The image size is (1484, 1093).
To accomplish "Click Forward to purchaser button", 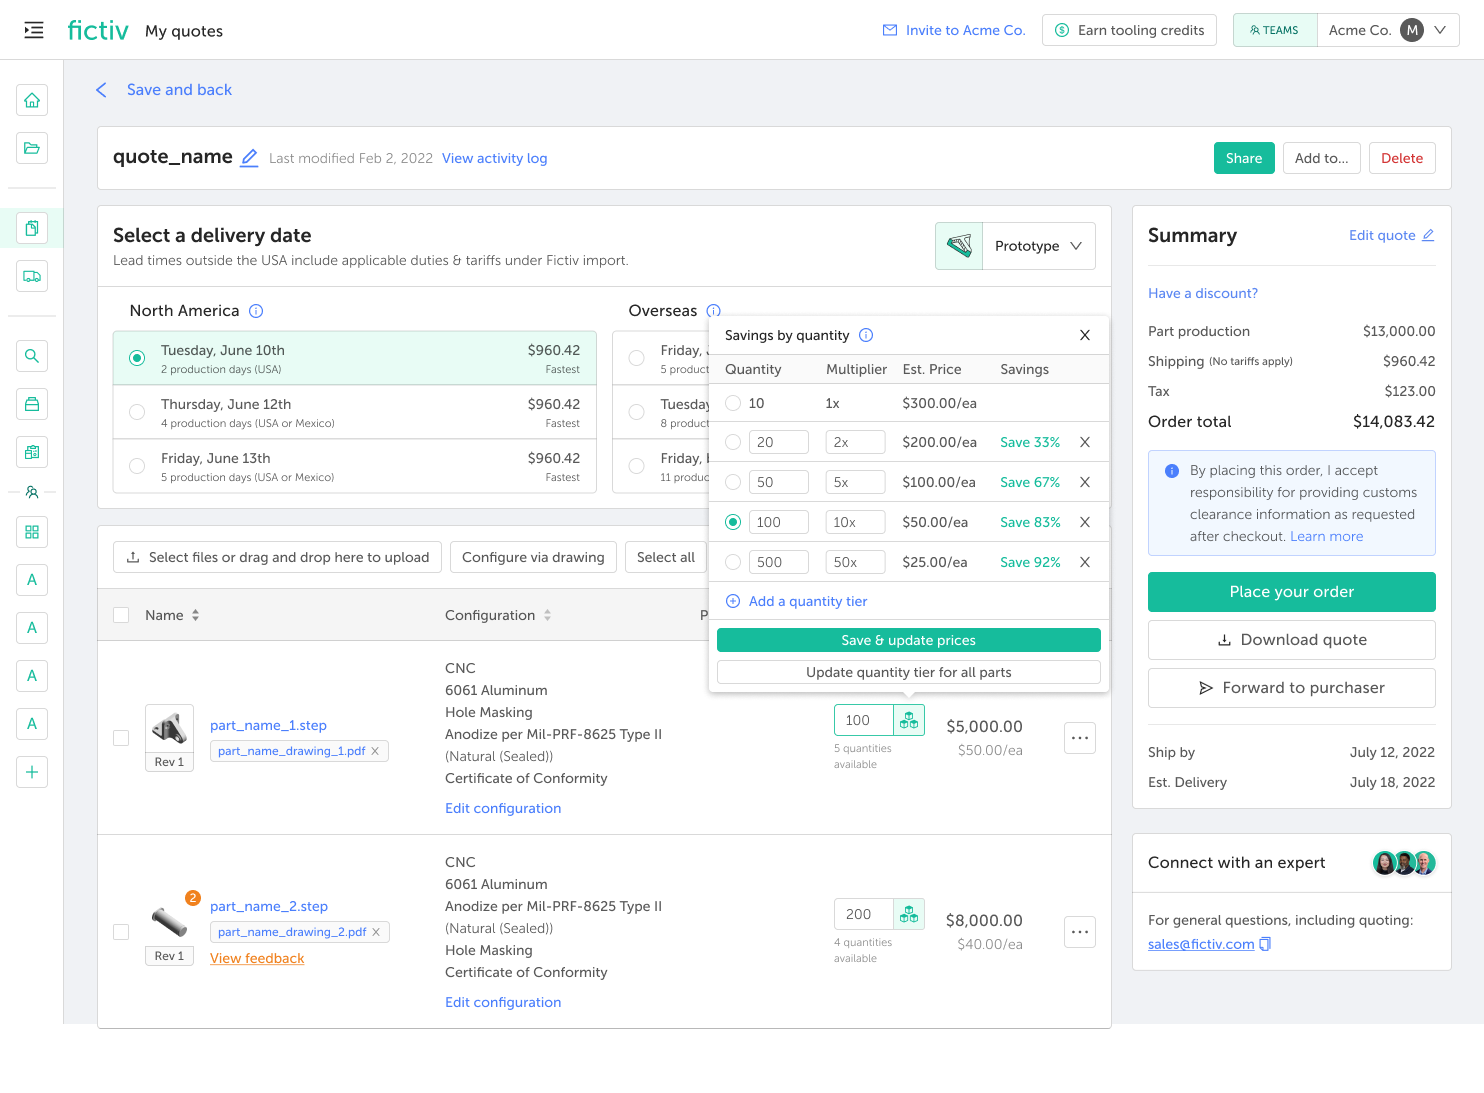I will pos(1292,688).
